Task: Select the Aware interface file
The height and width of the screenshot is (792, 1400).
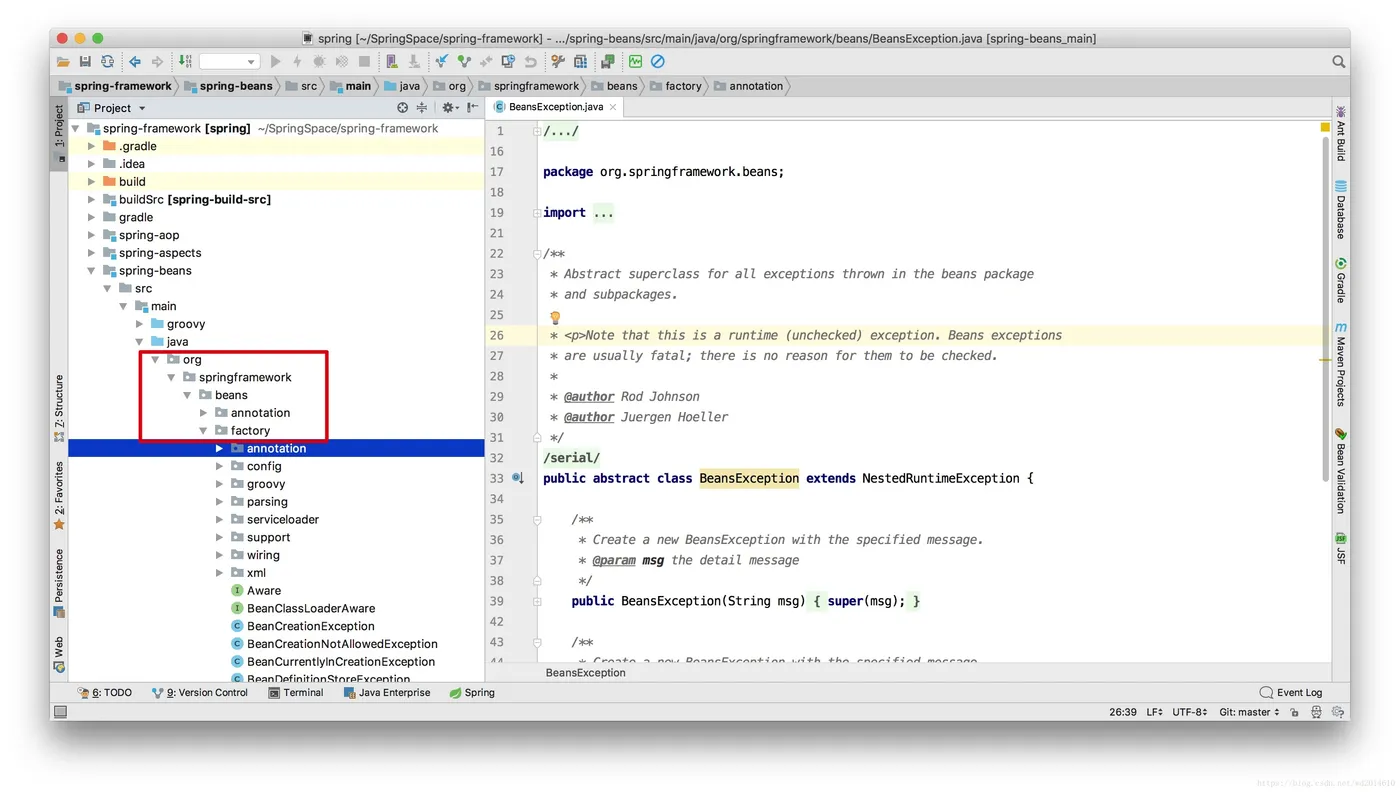Action: pyautogui.click(x=256, y=591)
